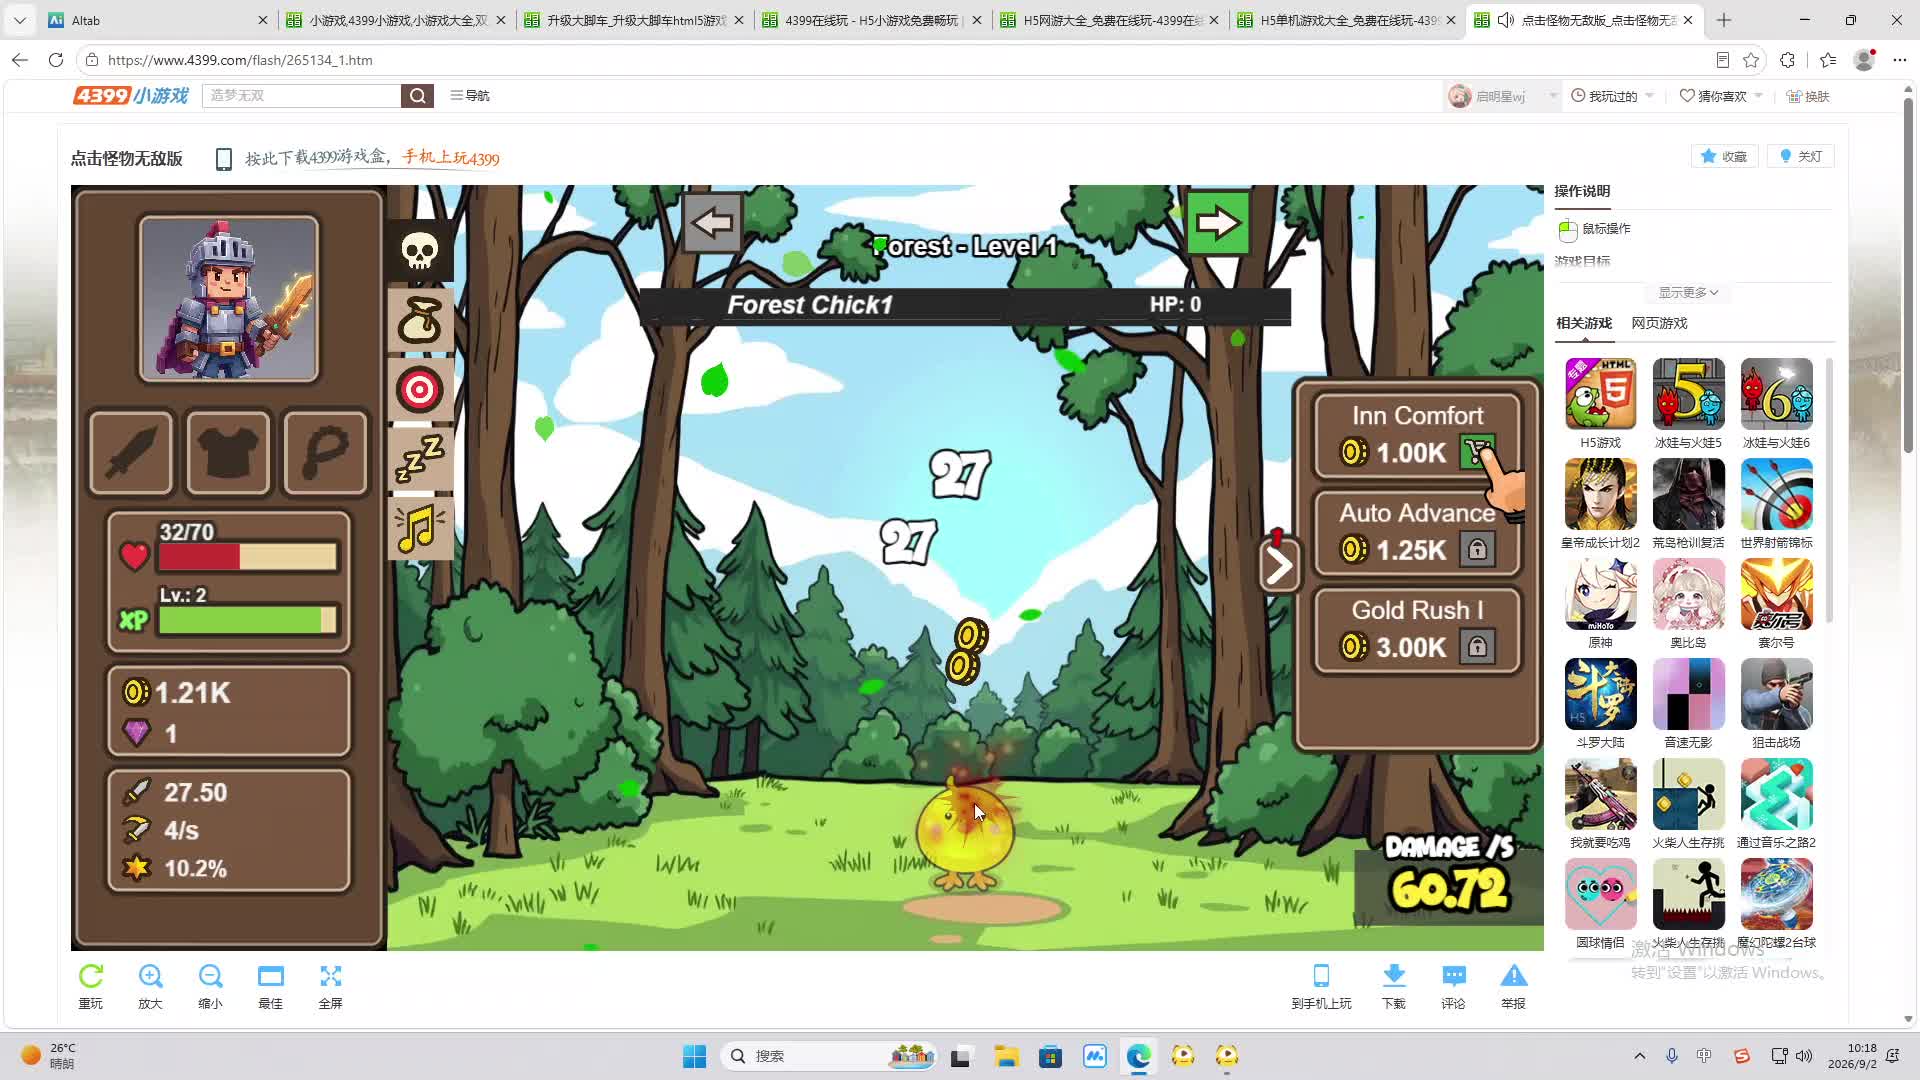Open the skull monster menu icon

[420, 251]
